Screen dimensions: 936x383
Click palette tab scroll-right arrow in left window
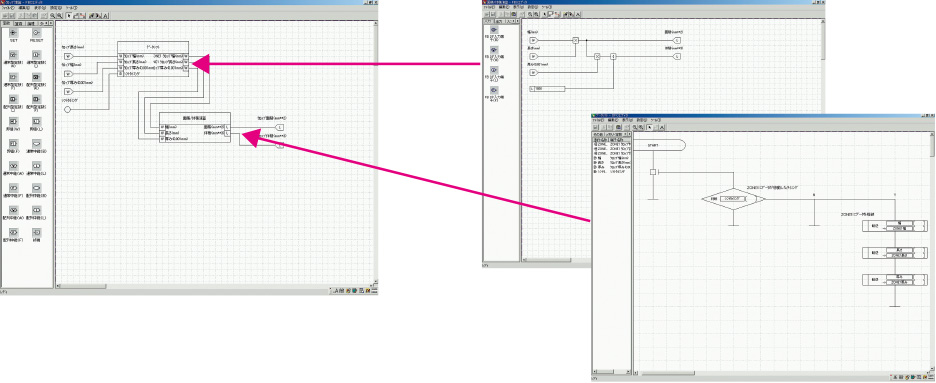click(x=51, y=23)
